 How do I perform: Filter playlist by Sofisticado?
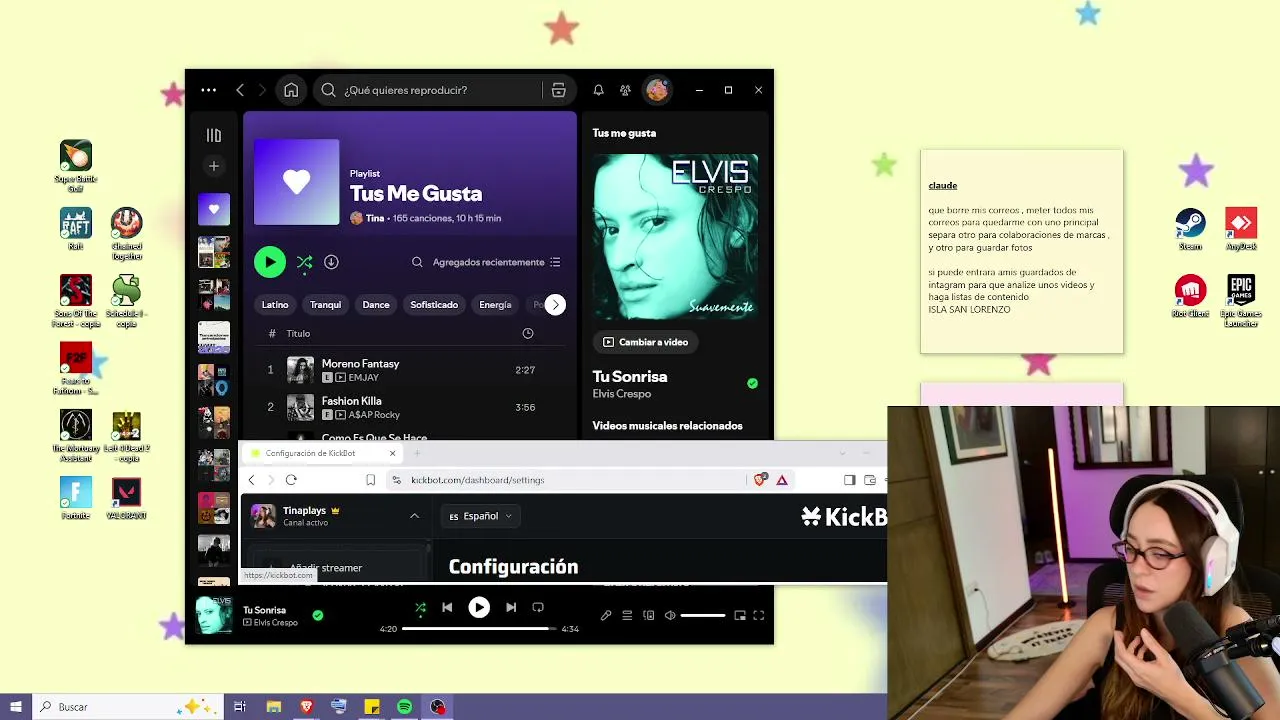coord(434,305)
